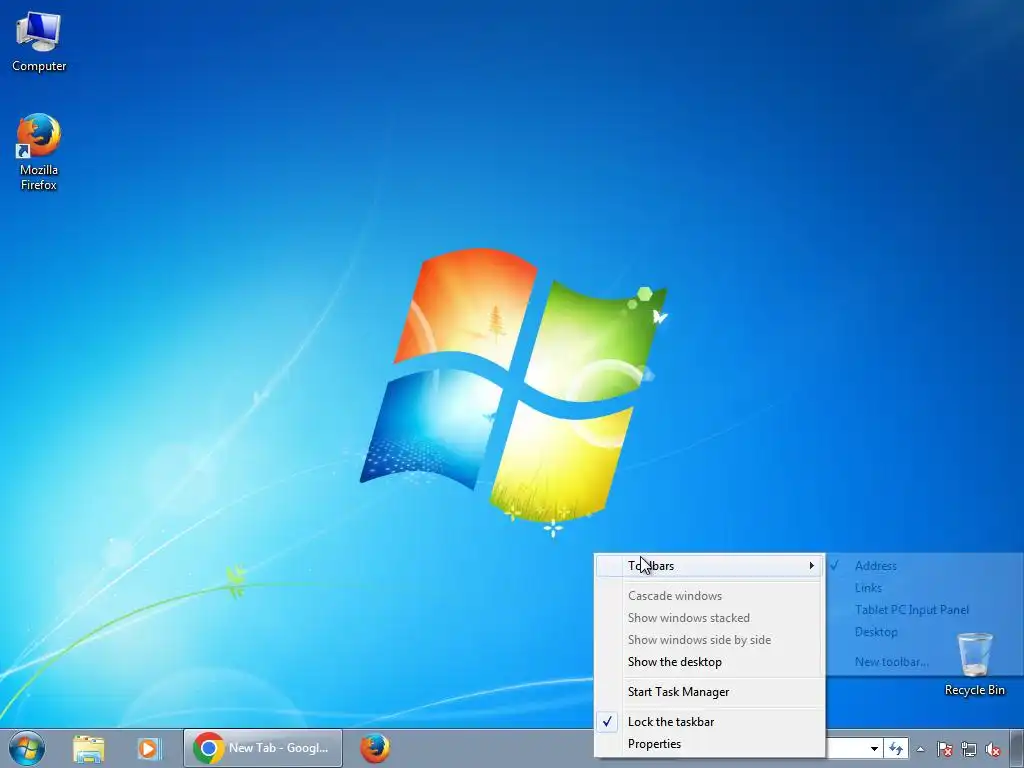
Task: Open Windows Explorer from the taskbar
Action: click(88, 748)
